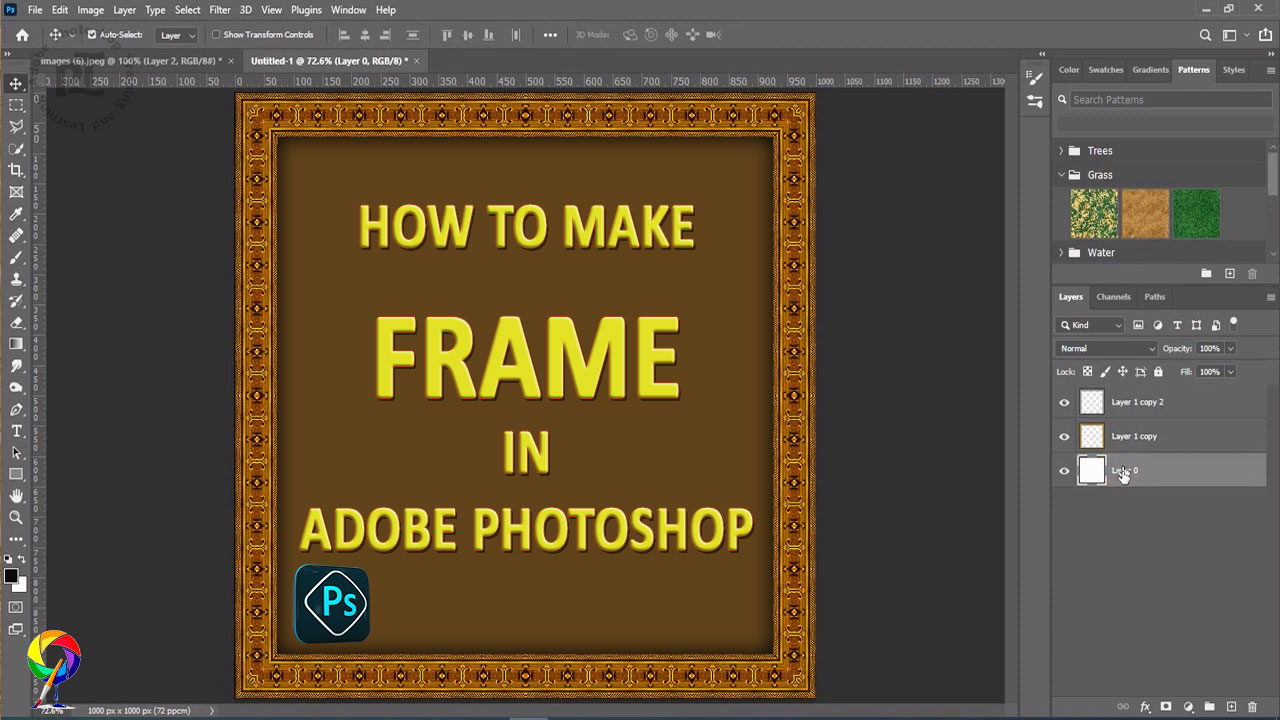1280x720 pixels.
Task: Expand the Trees pattern folder
Action: 1061,151
